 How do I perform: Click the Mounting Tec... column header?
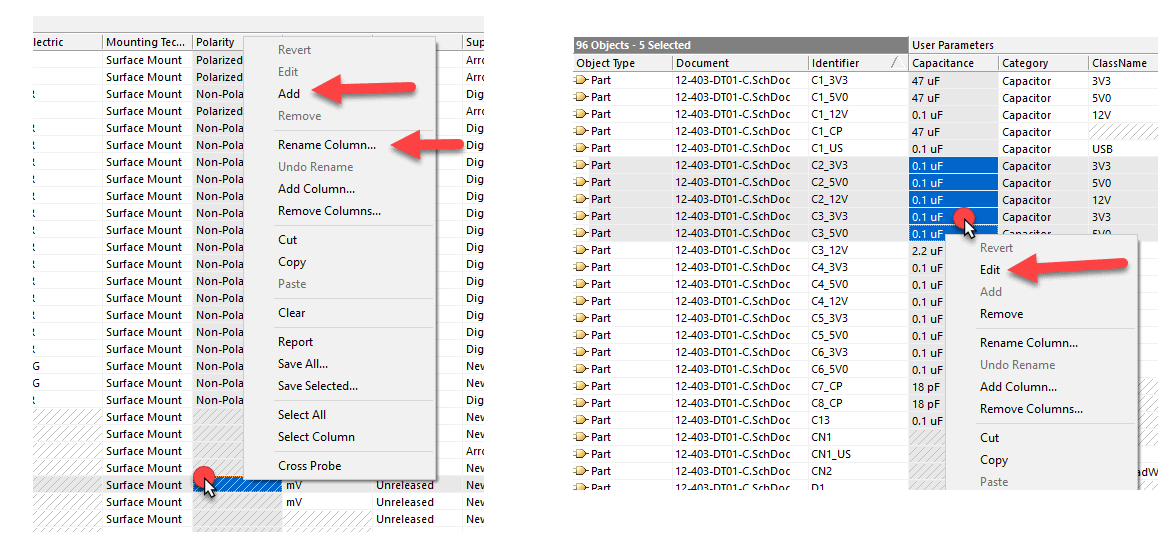pyautogui.click(x=146, y=42)
